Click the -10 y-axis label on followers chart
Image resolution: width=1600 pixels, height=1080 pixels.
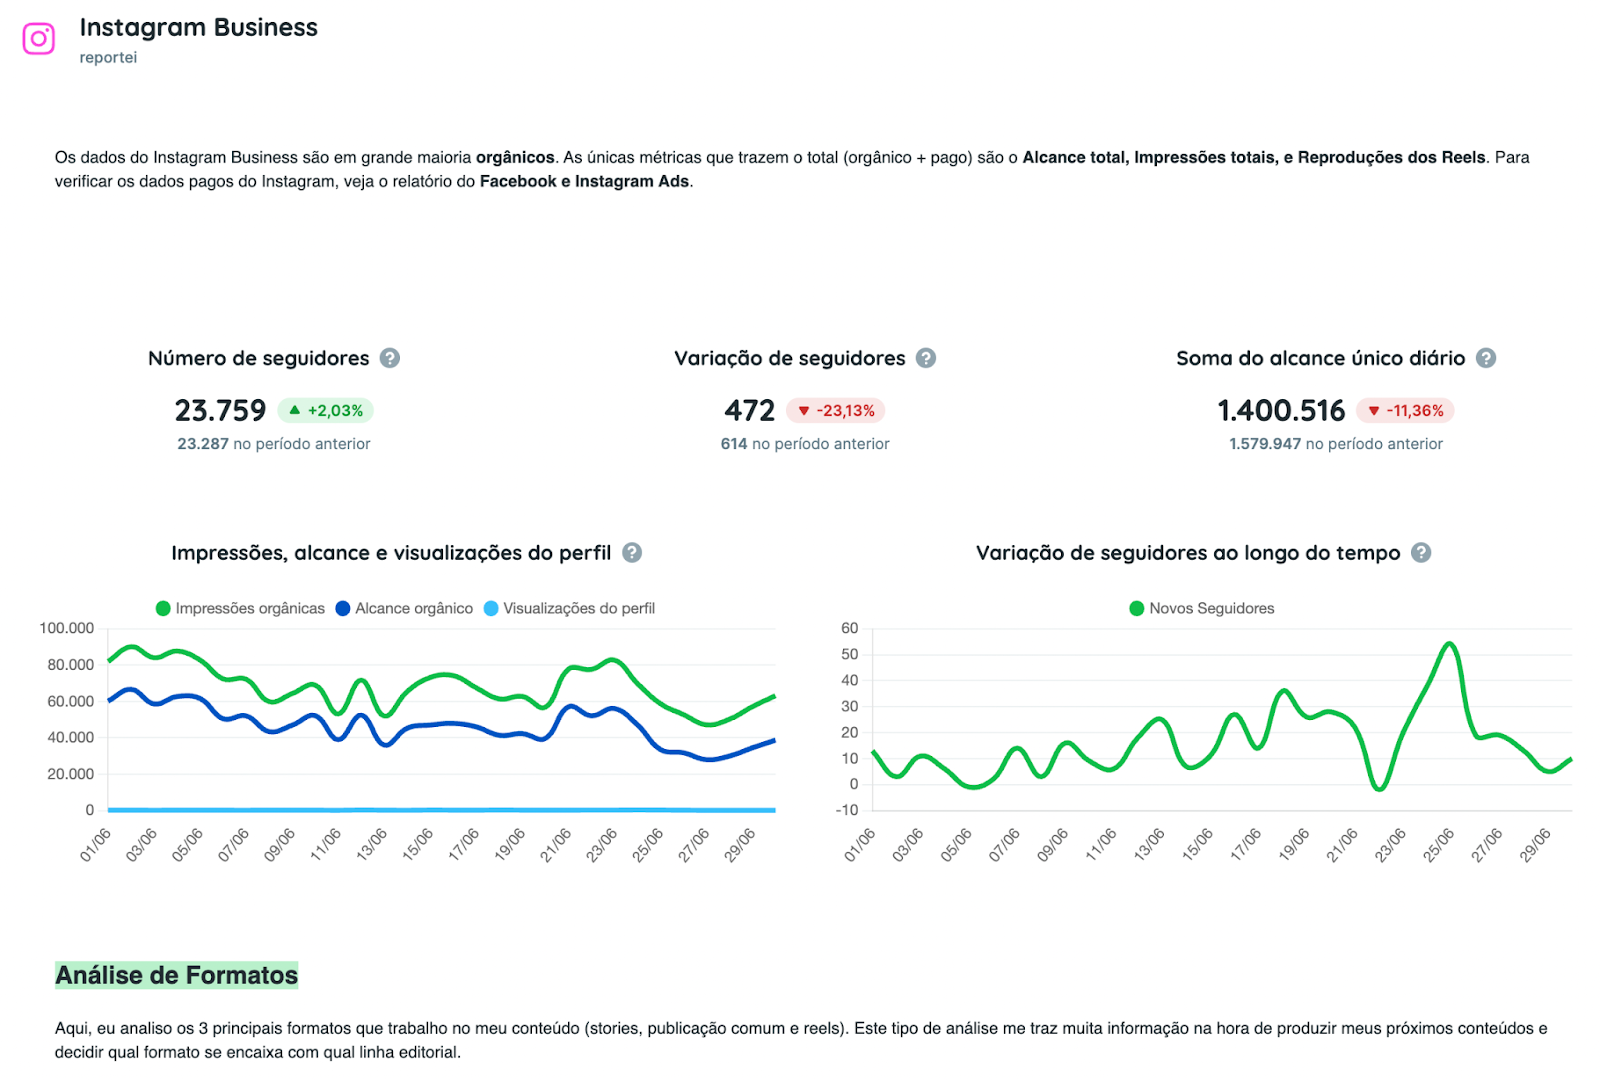click(x=847, y=810)
